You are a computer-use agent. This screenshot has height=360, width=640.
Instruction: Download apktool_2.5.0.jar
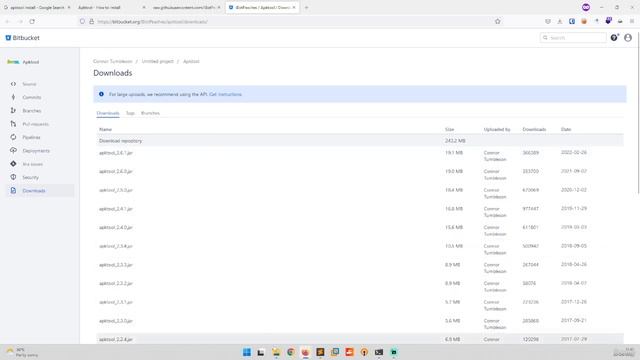pos(116,190)
